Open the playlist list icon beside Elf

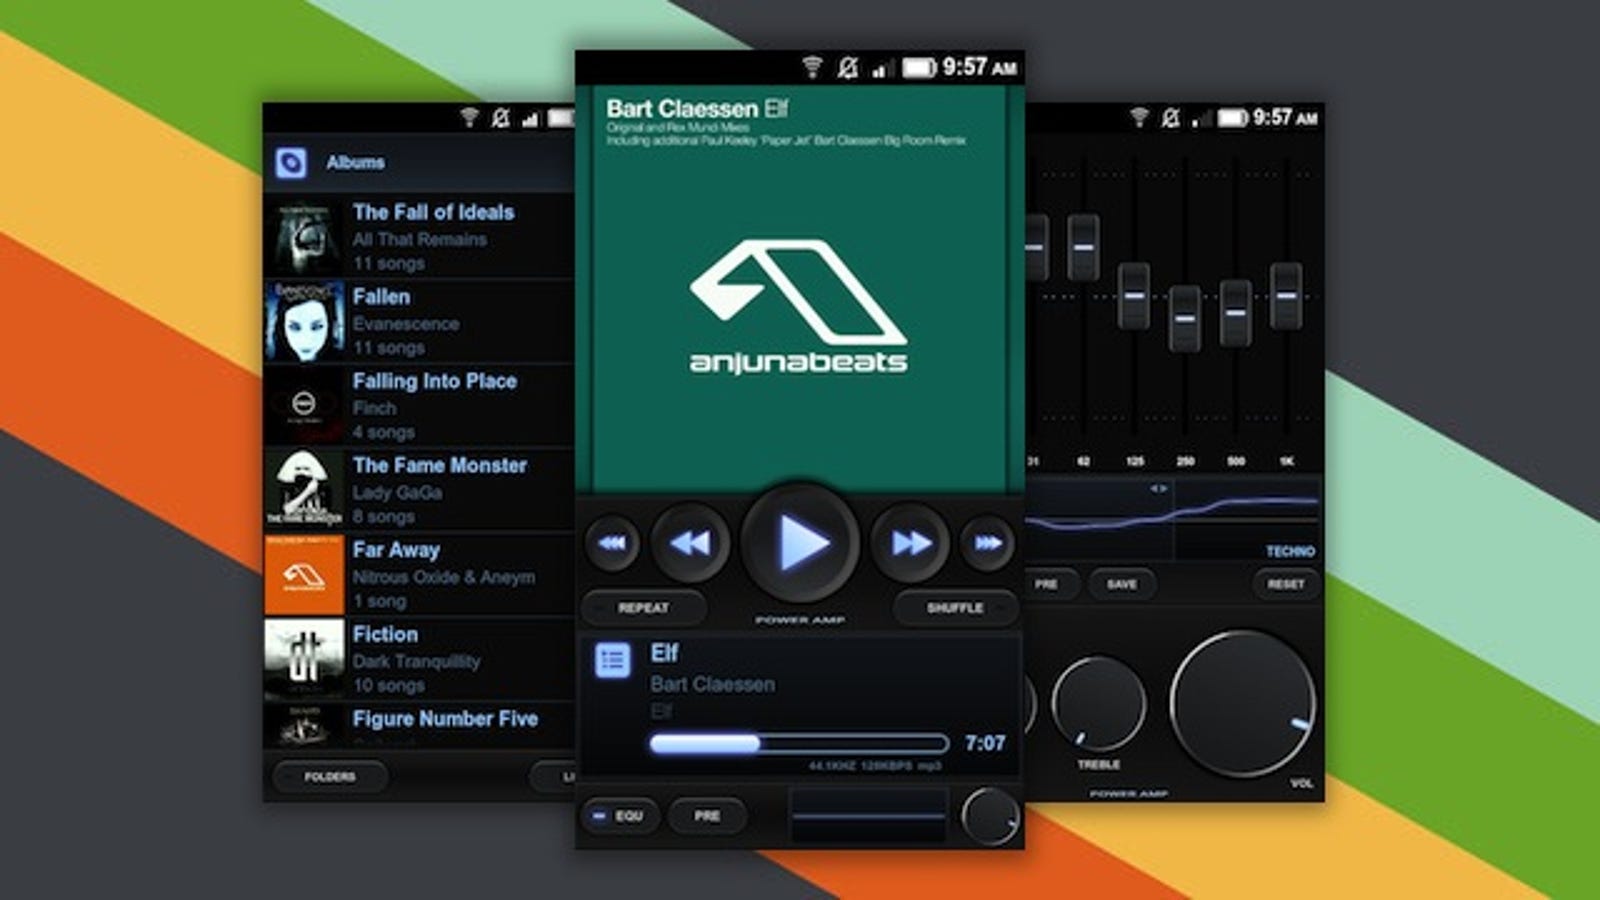(613, 661)
